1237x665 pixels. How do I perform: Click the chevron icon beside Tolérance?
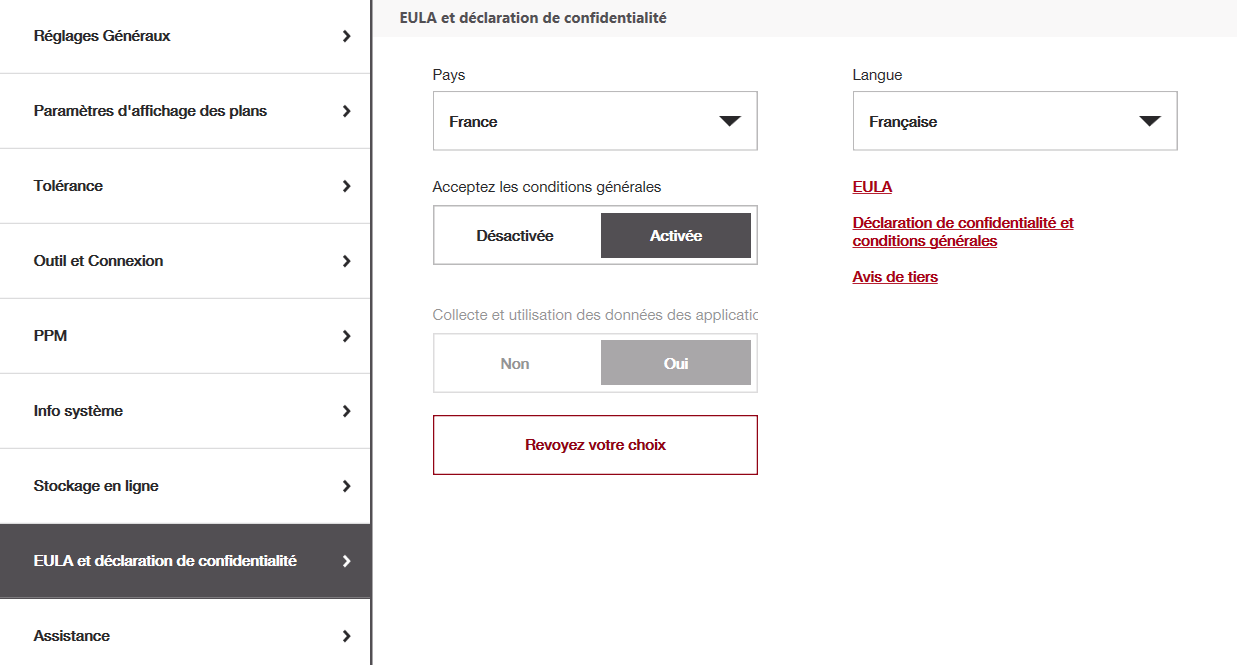coord(346,186)
